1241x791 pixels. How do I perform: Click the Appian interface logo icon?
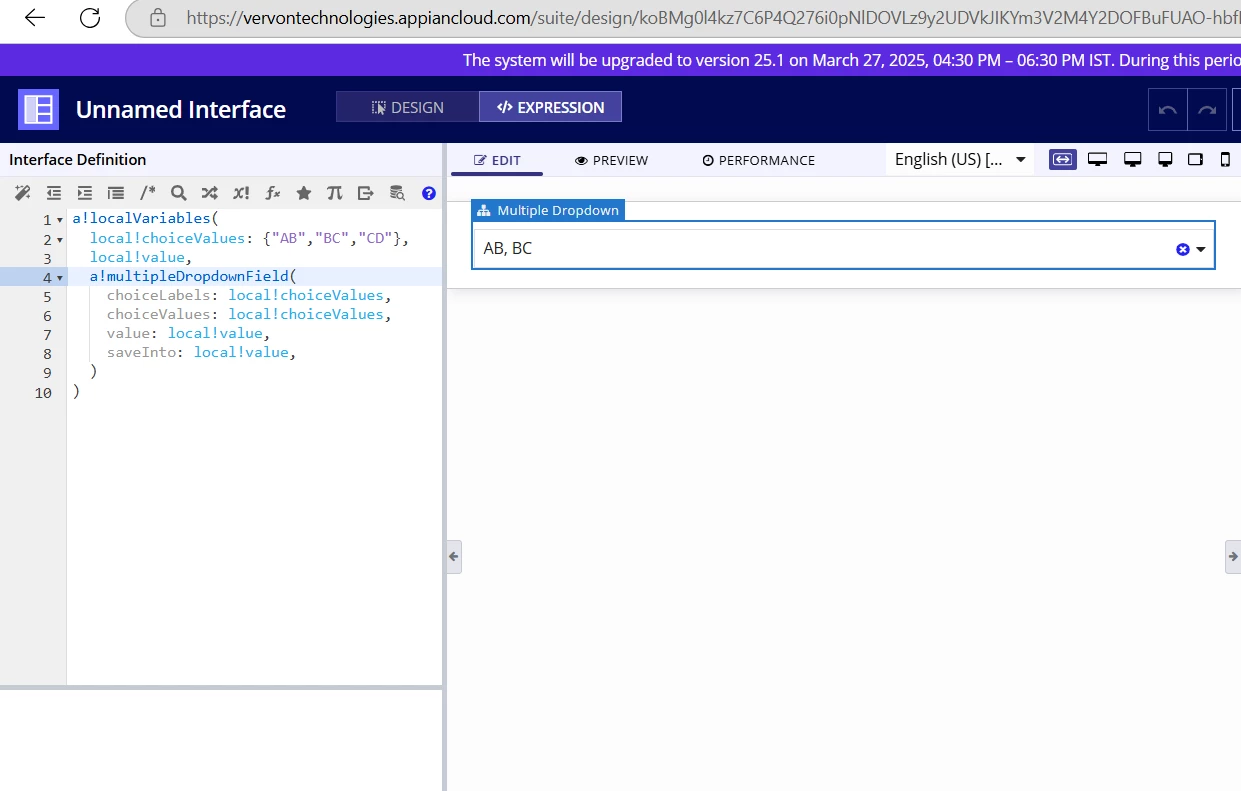point(38,109)
